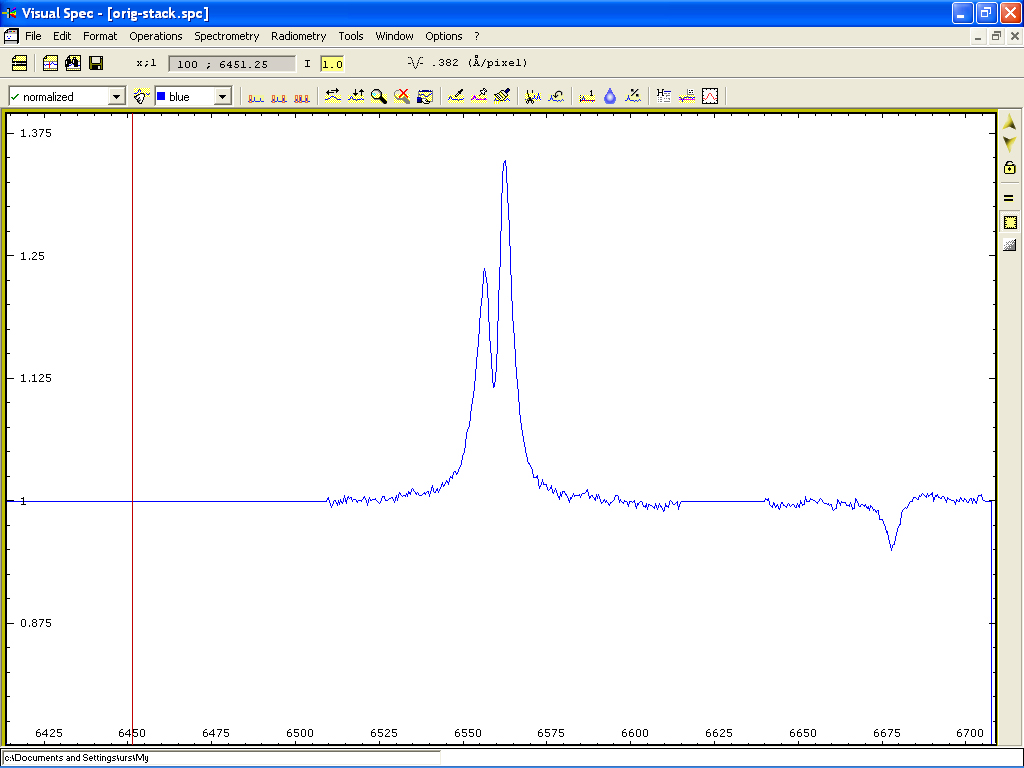Click the equals sign button on sidebar
This screenshot has width=1024, height=768.
(x=1009, y=197)
